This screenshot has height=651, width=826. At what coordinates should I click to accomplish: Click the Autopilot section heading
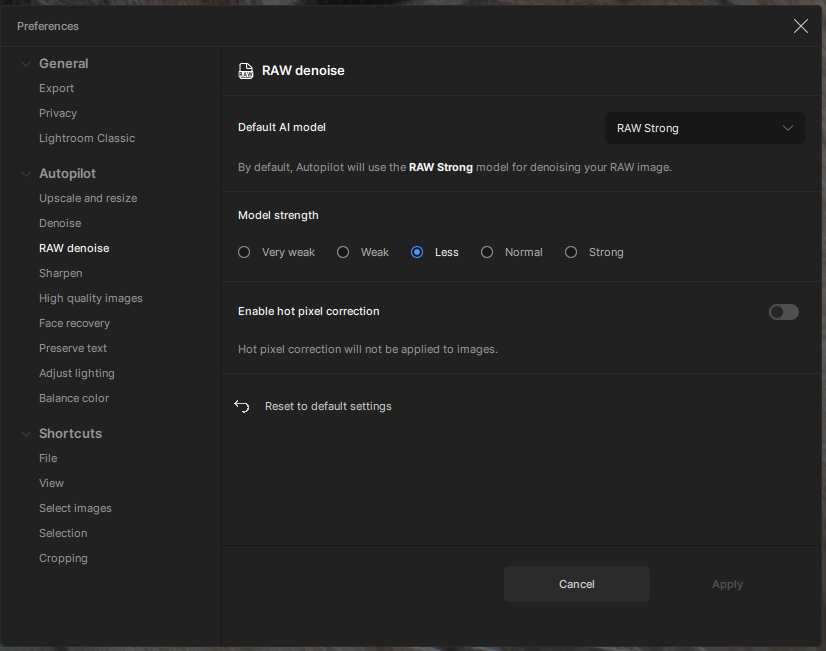coord(67,174)
